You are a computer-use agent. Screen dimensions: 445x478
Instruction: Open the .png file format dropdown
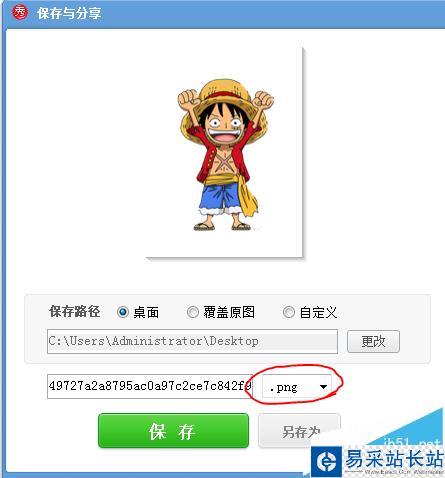pyautogui.click(x=297, y=386)
